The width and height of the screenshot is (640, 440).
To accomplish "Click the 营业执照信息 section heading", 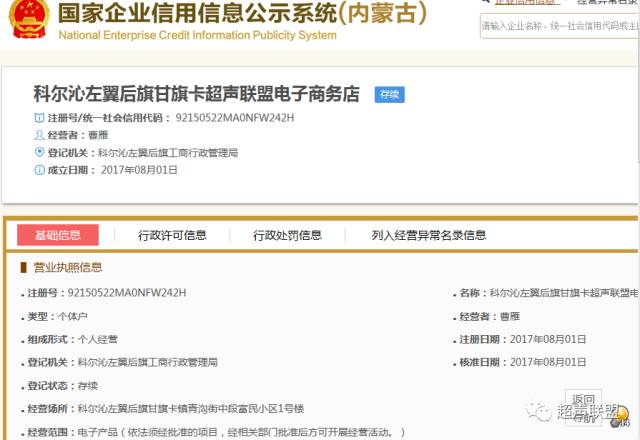I will tap(68, 267).
